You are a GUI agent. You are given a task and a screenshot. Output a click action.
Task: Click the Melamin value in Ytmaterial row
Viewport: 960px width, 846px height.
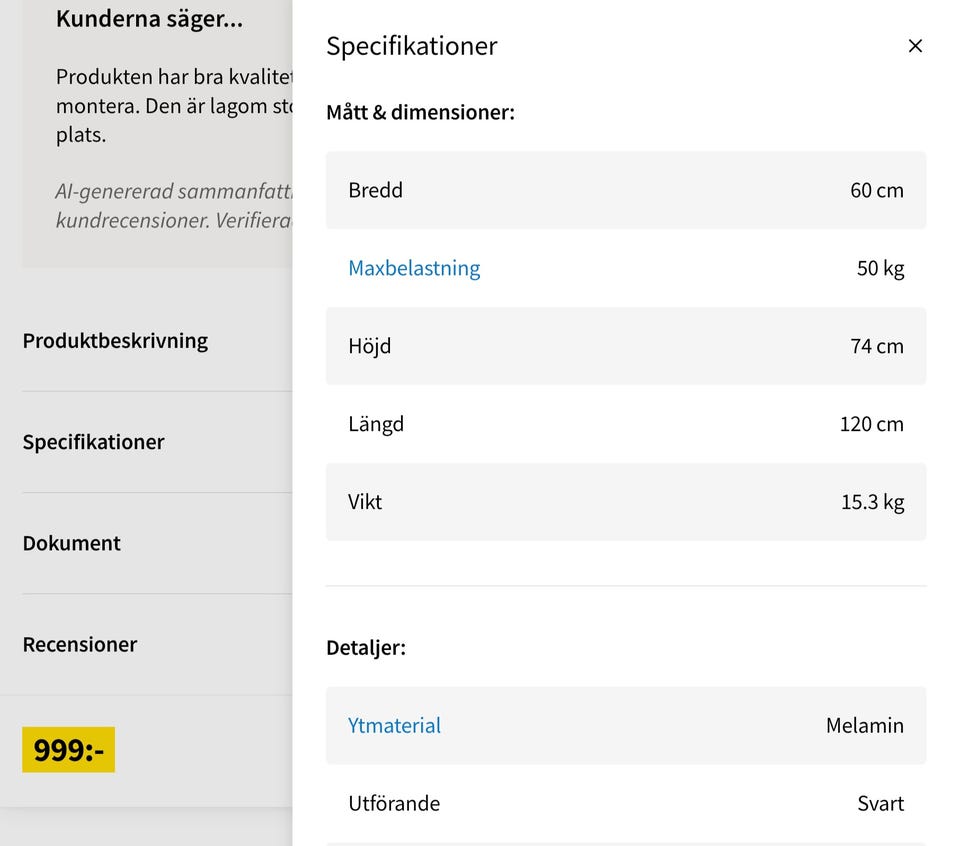(x=864, y=726)
